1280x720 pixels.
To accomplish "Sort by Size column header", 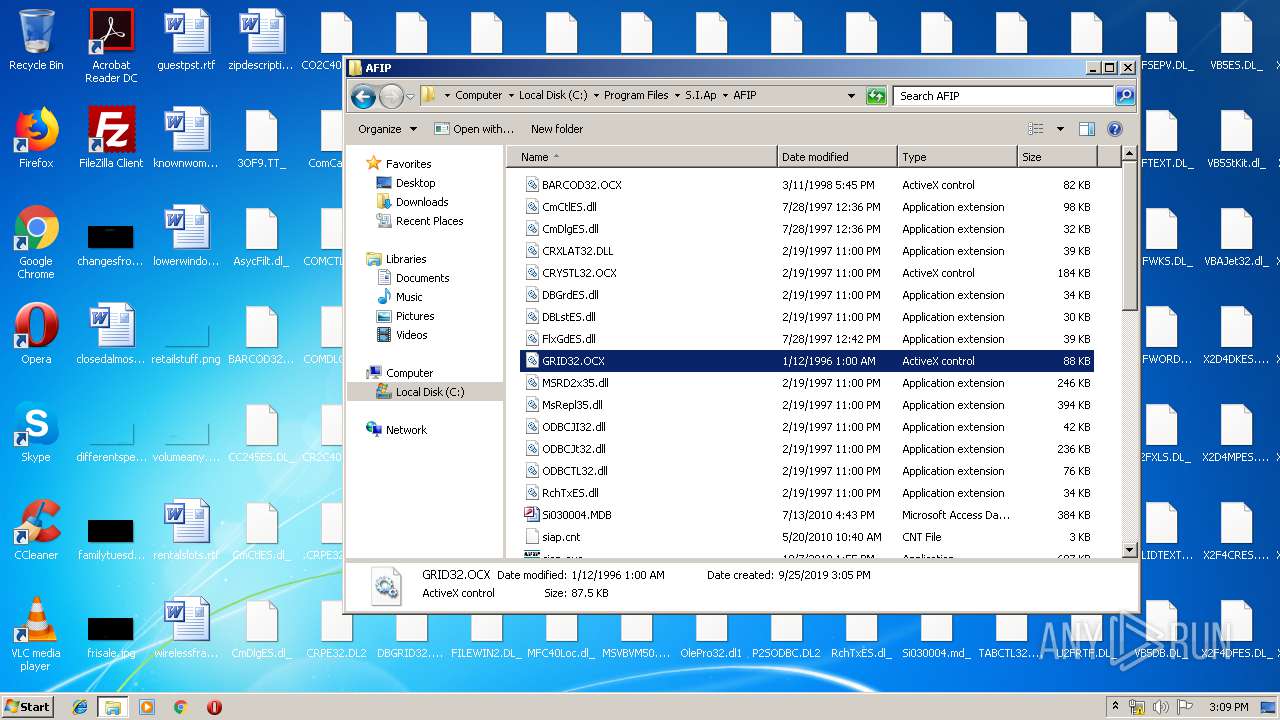I will [x=1057, y=157].
